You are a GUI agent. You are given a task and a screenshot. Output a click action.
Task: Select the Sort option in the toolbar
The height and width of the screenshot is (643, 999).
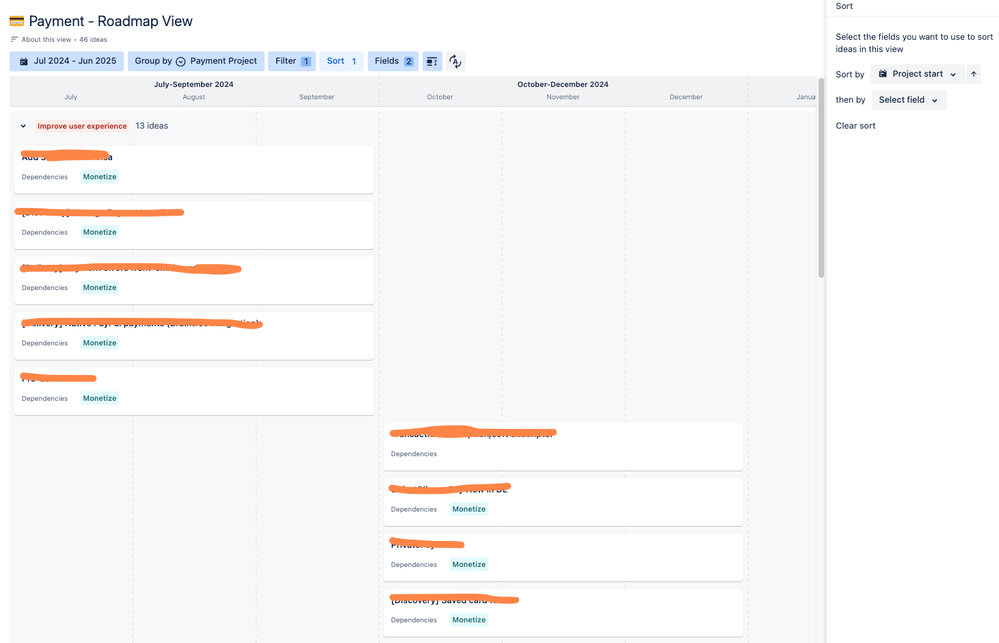[341, 61]
